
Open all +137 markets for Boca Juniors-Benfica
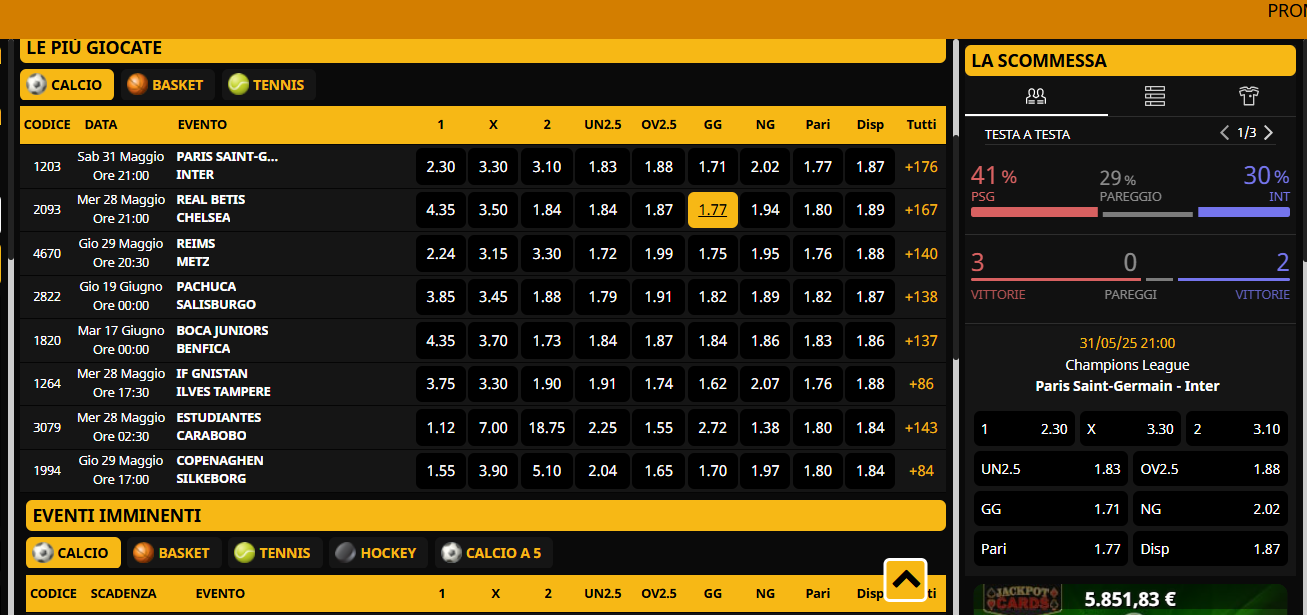(x=921, y=341)
